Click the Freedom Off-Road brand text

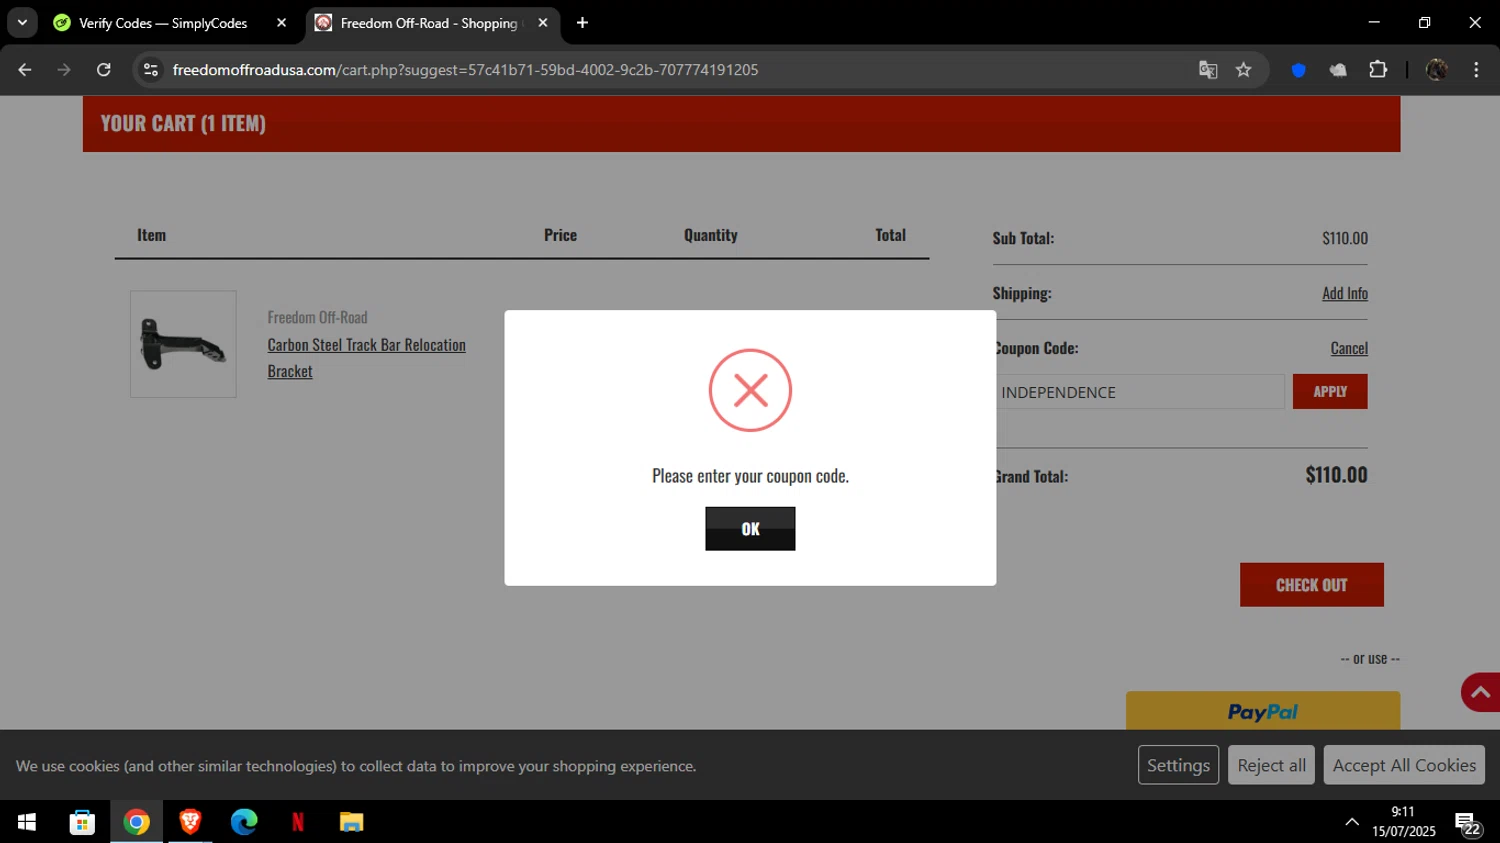click(x=317, y=317)
